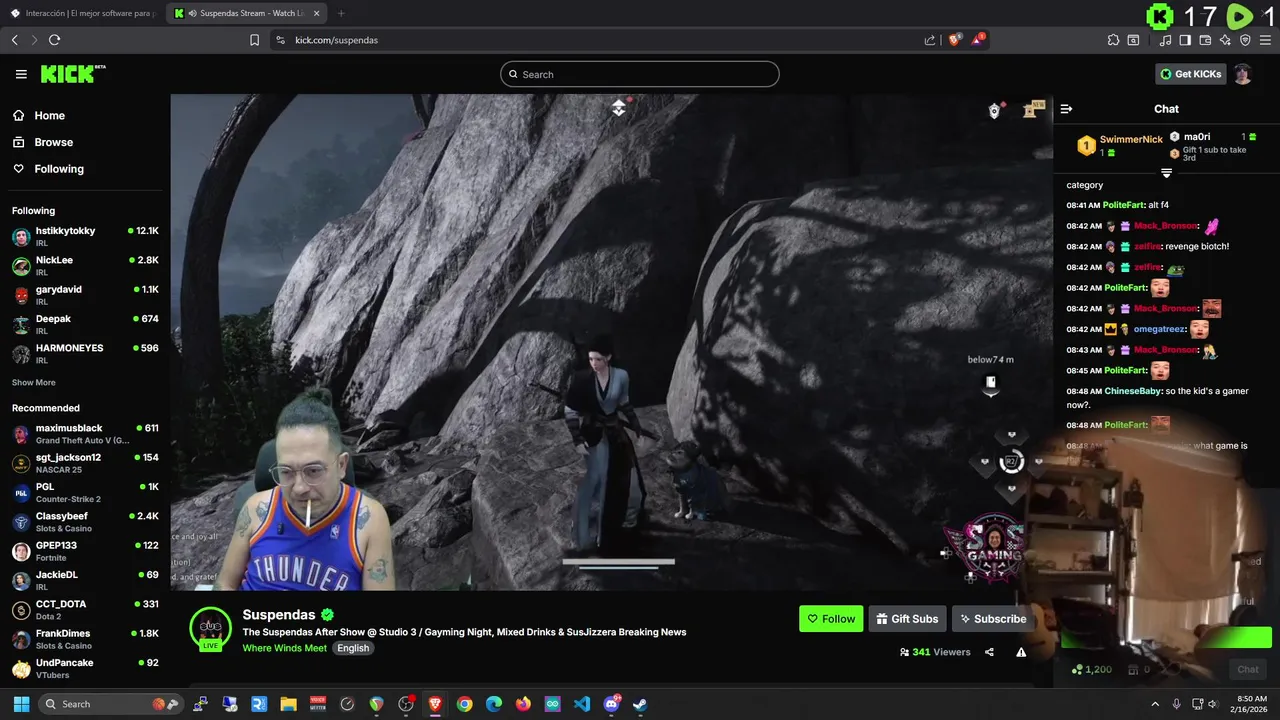Open garydavid channel in Following
This screenshot has width=1280, height=720.
point(85,295)
